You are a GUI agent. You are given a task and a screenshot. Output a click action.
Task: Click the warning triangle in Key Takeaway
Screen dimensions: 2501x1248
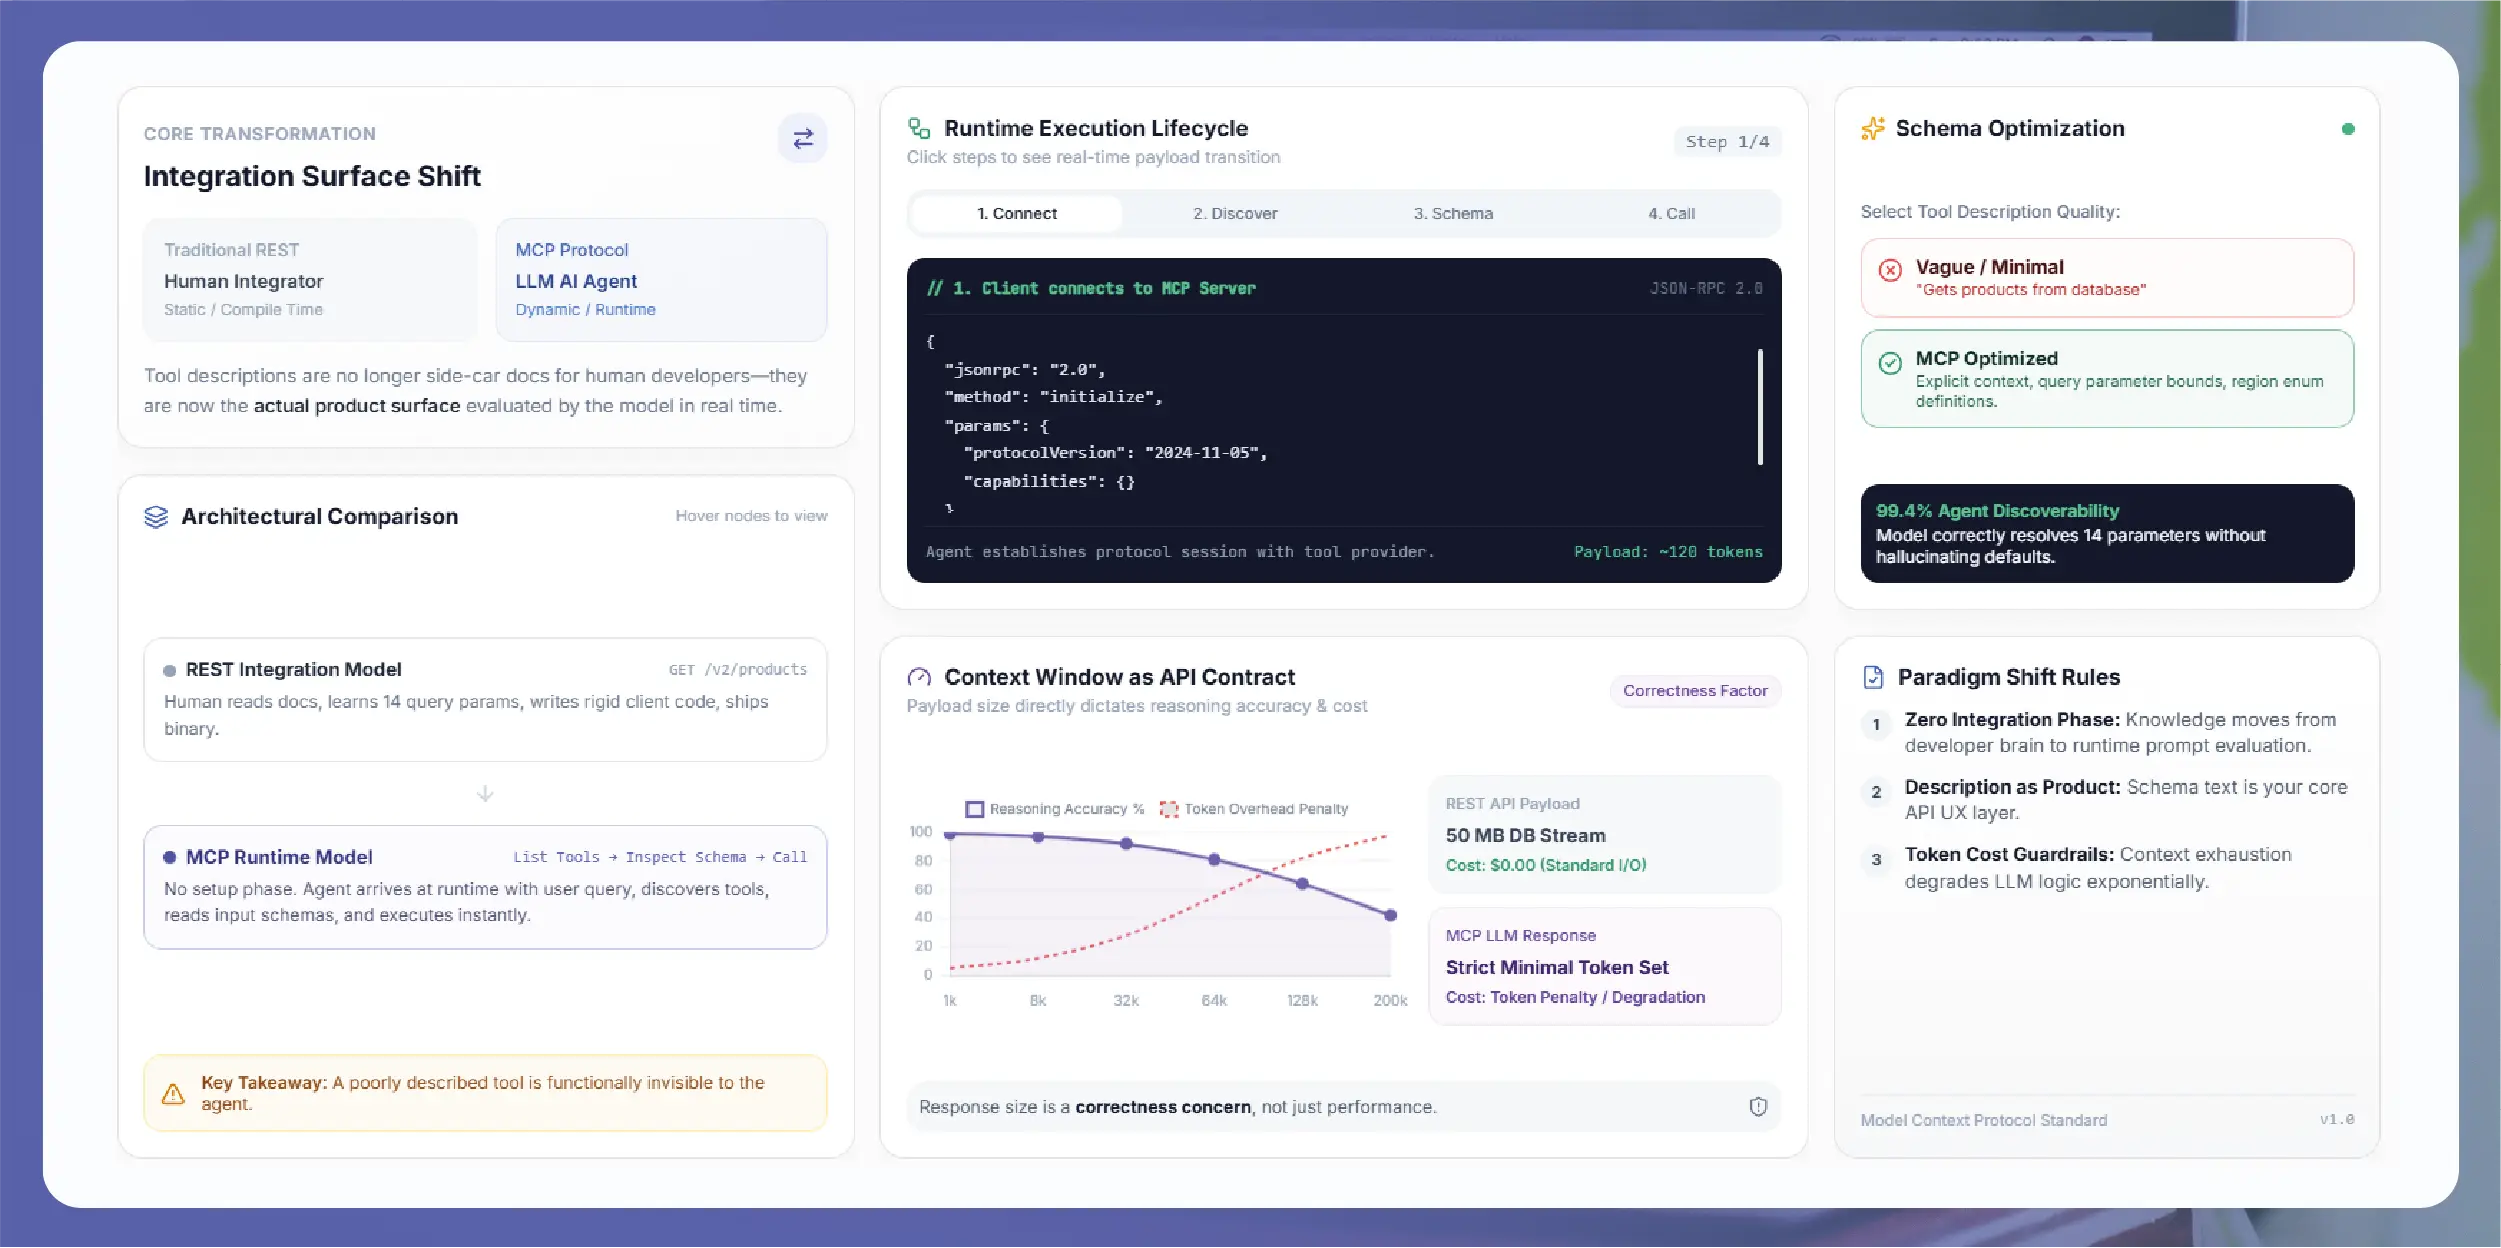coord(173,1094)
